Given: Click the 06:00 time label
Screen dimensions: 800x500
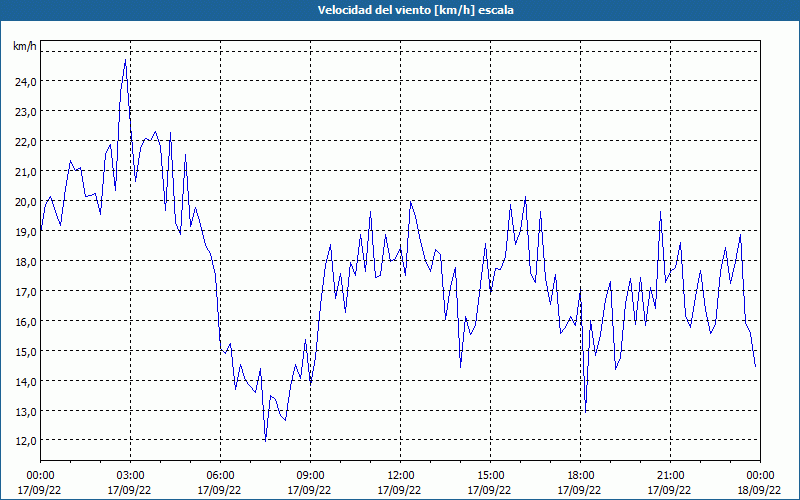Looking at the screenshot, I should coord(220,476).
